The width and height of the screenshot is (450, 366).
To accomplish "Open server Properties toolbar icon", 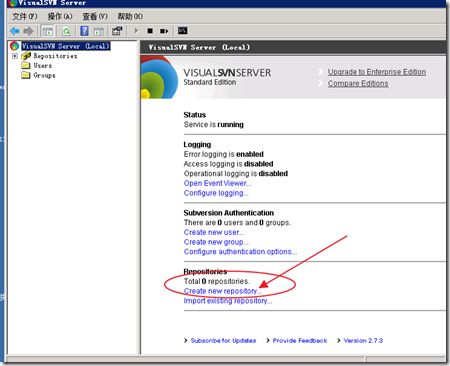I will pyautogui.click(x=117, y=31).
